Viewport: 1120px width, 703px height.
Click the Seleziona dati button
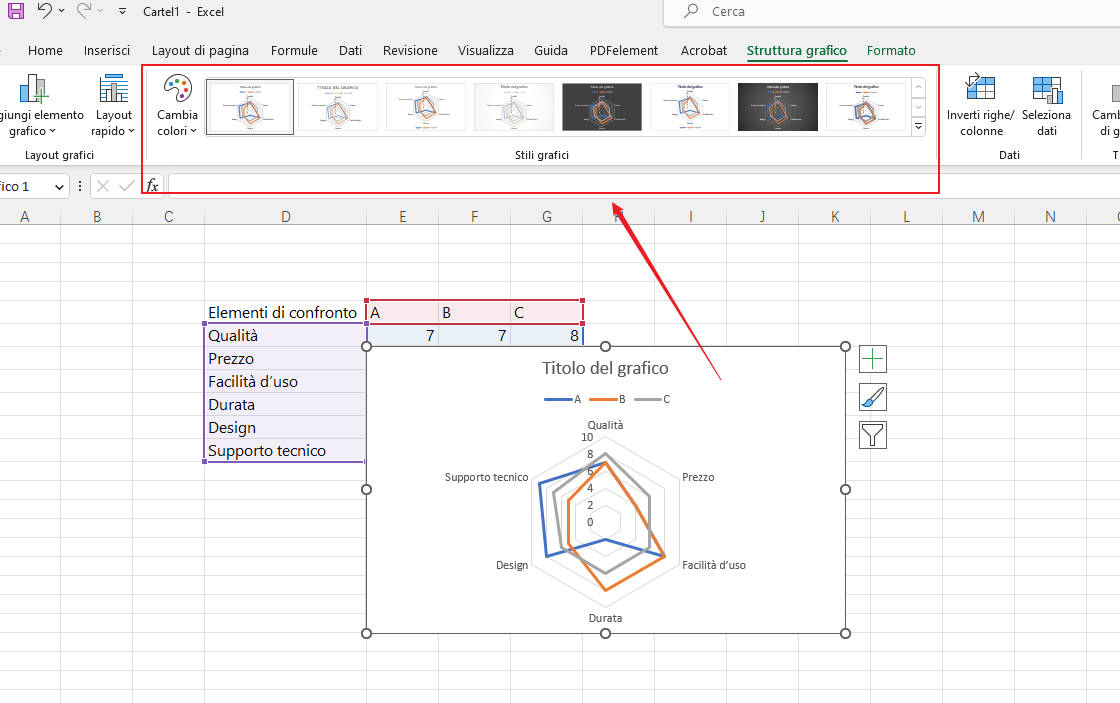click(x=1046, y=106)
